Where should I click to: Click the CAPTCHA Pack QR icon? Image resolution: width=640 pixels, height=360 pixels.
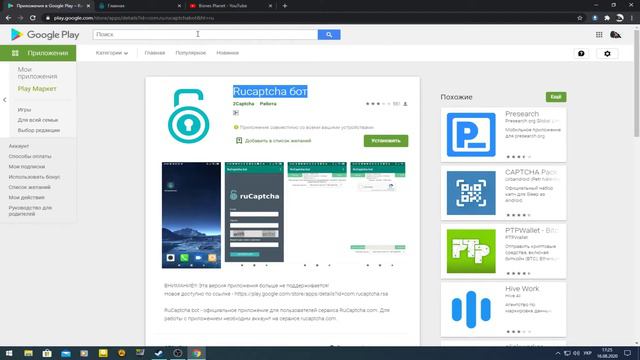click(471, 193)
